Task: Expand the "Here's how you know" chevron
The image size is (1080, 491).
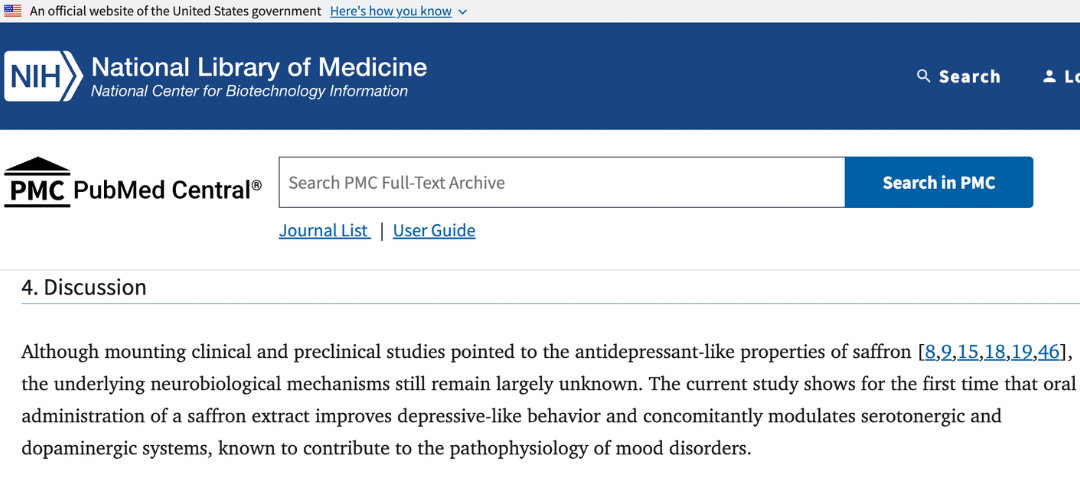Action: coord(462,12)
